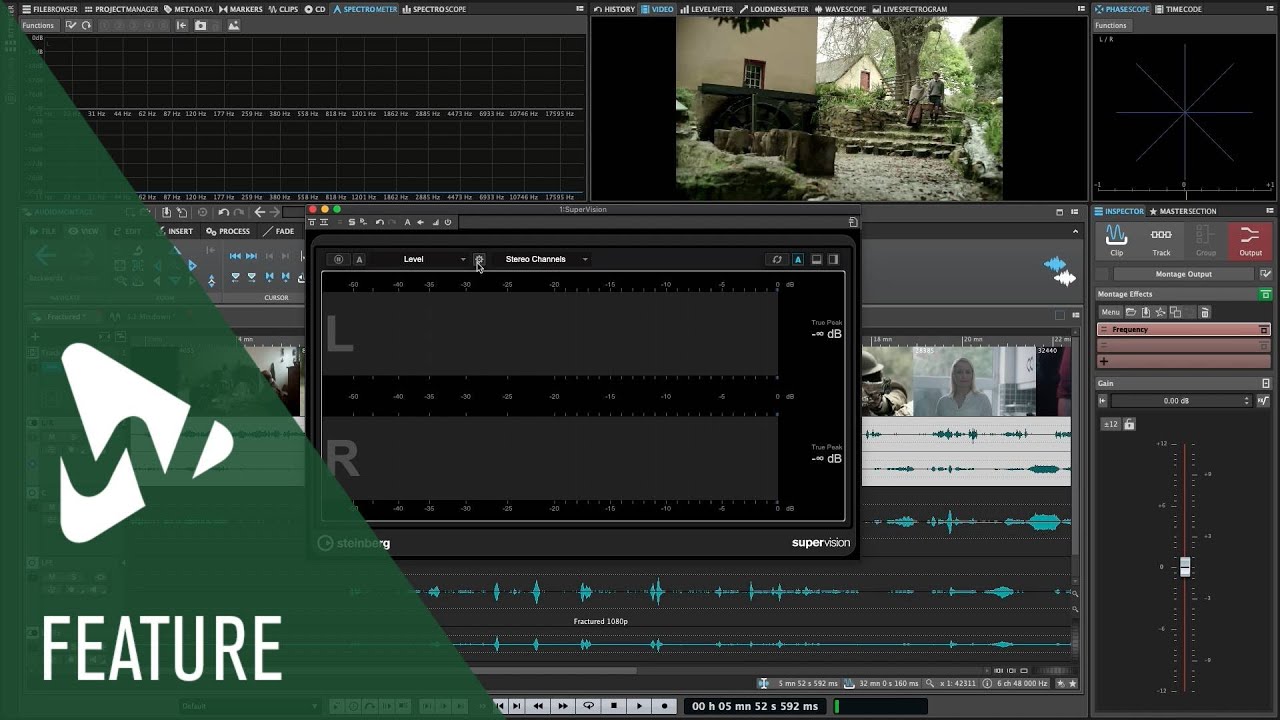Click the gain value stepper arrows
The image size is (1280, 720).
click(x=1247, y=401)
